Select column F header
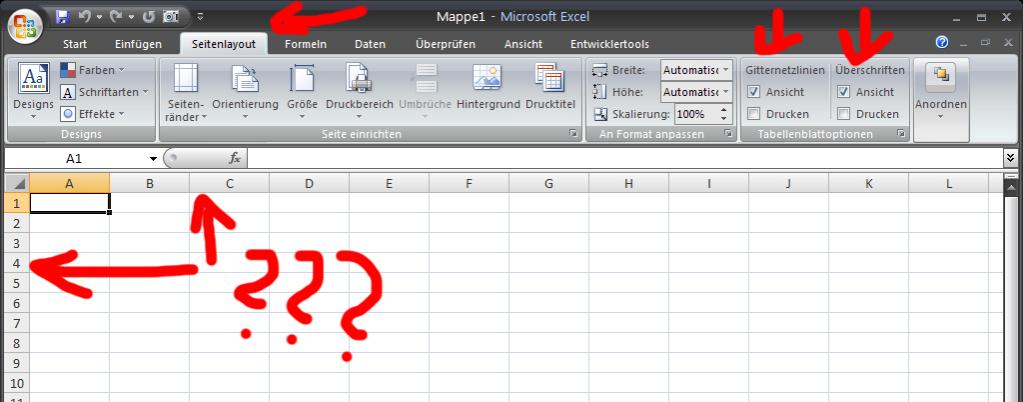Image resolution: width=1023 pixels, height=402 pixels. point(468,184)
